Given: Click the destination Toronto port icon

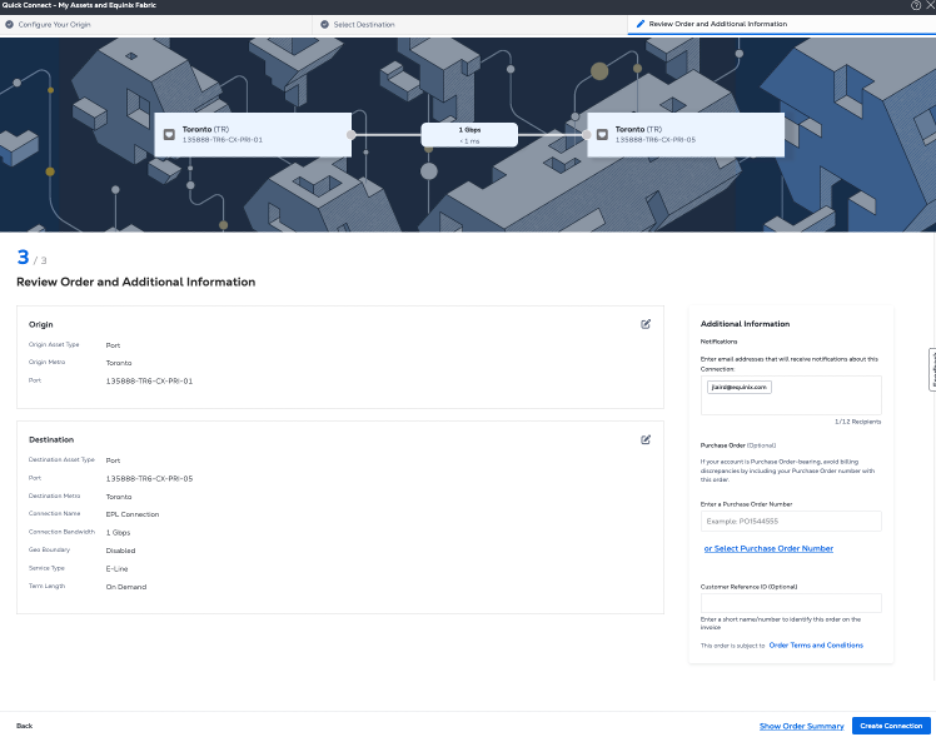Looking at the screenshot, I should [x=602, y=134].
